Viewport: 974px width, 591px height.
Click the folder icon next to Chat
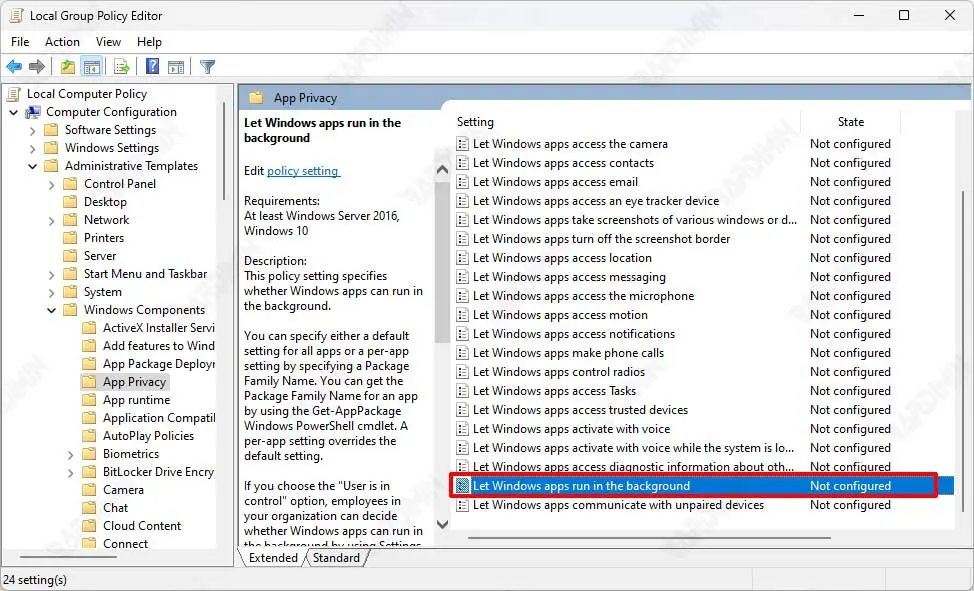(89, 508)
